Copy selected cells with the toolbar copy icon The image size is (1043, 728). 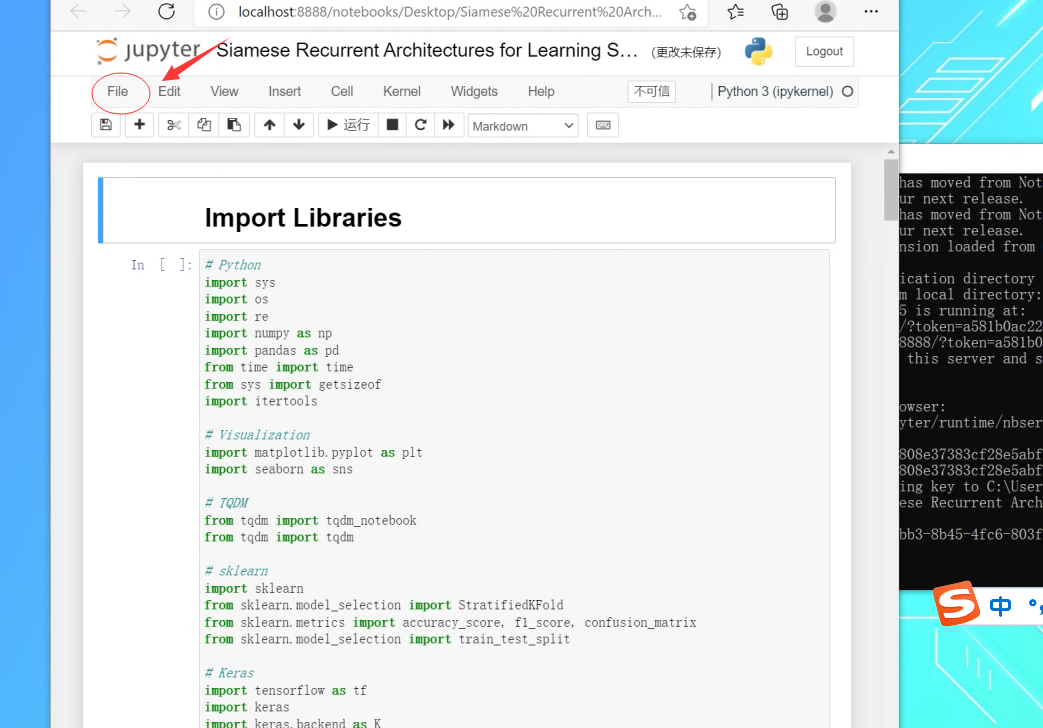pos(204,125)
